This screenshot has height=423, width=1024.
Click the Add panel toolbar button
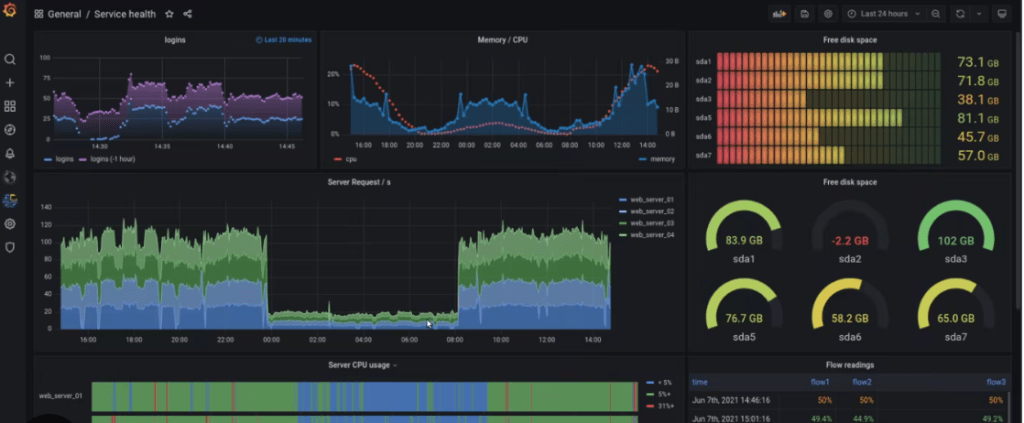[779, 14]
